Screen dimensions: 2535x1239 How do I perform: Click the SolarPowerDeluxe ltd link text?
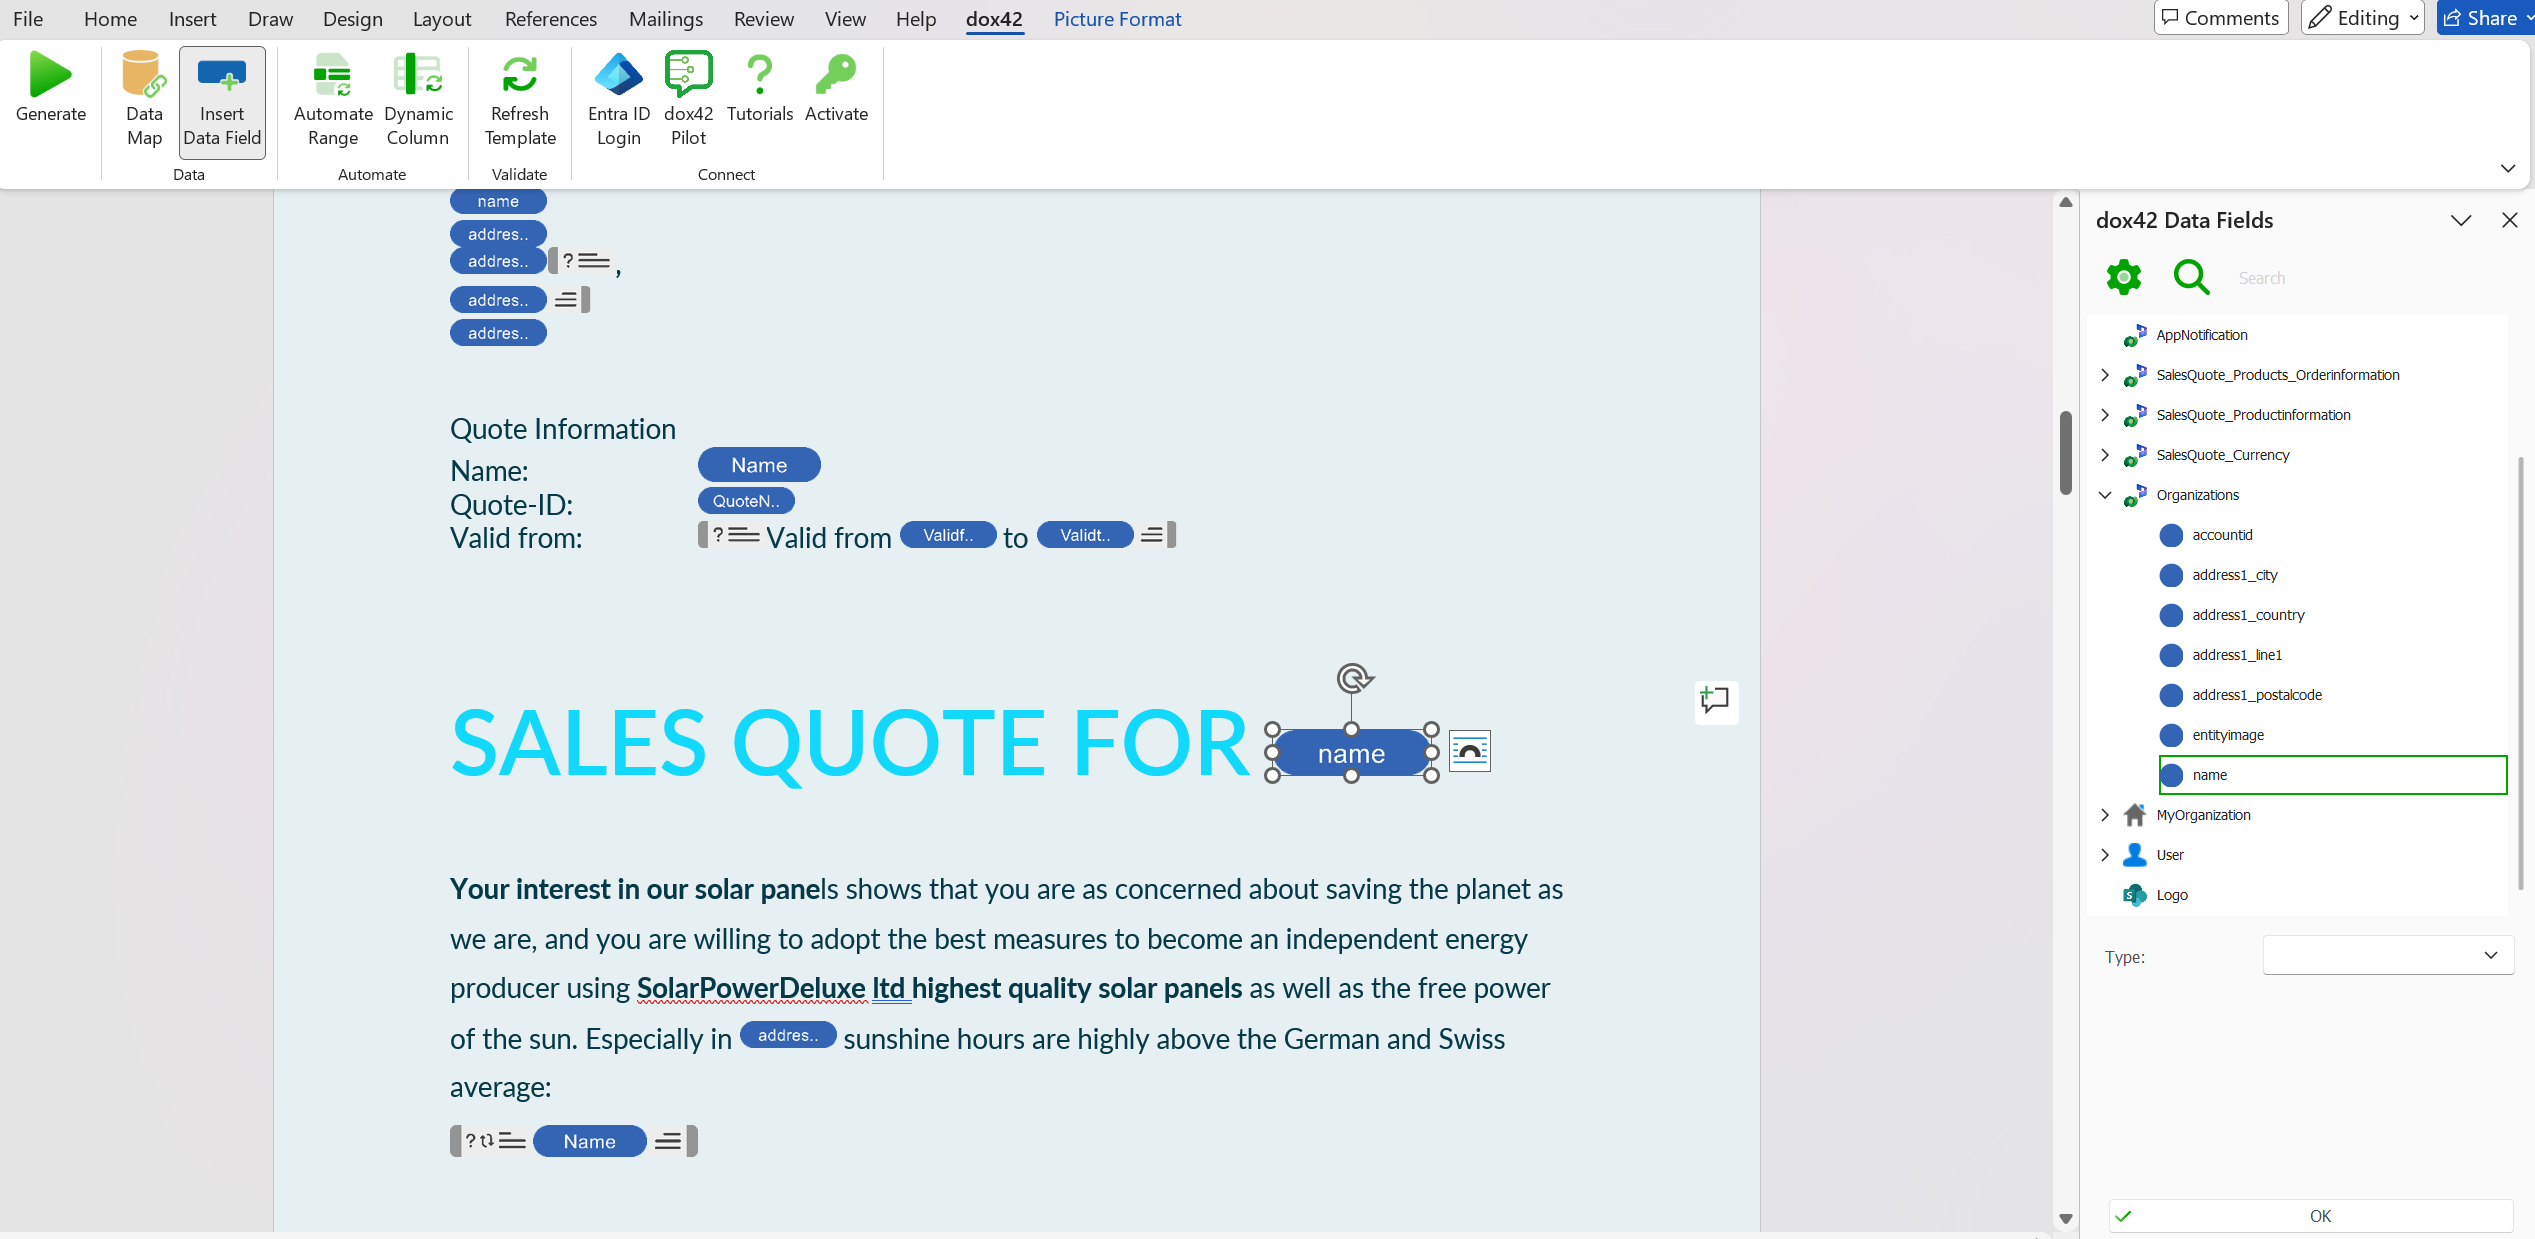pyautogui.click(x=771, y=988)
